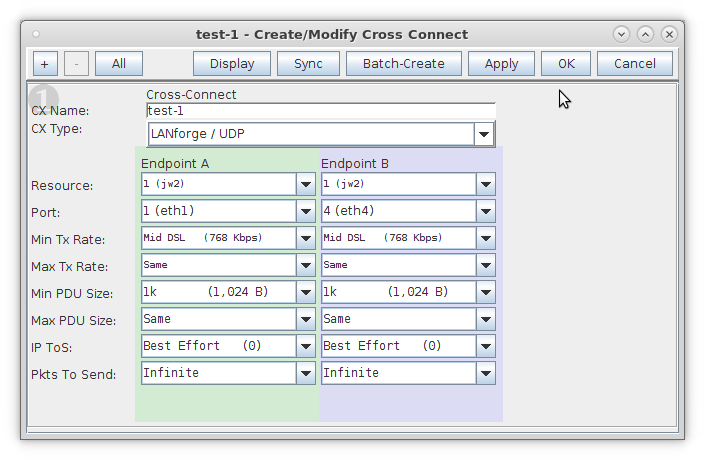Viewport: 705px width, 460px height.
Task: Expand Endpoint A Resource dropdown
Action: [x=306, y=185]
